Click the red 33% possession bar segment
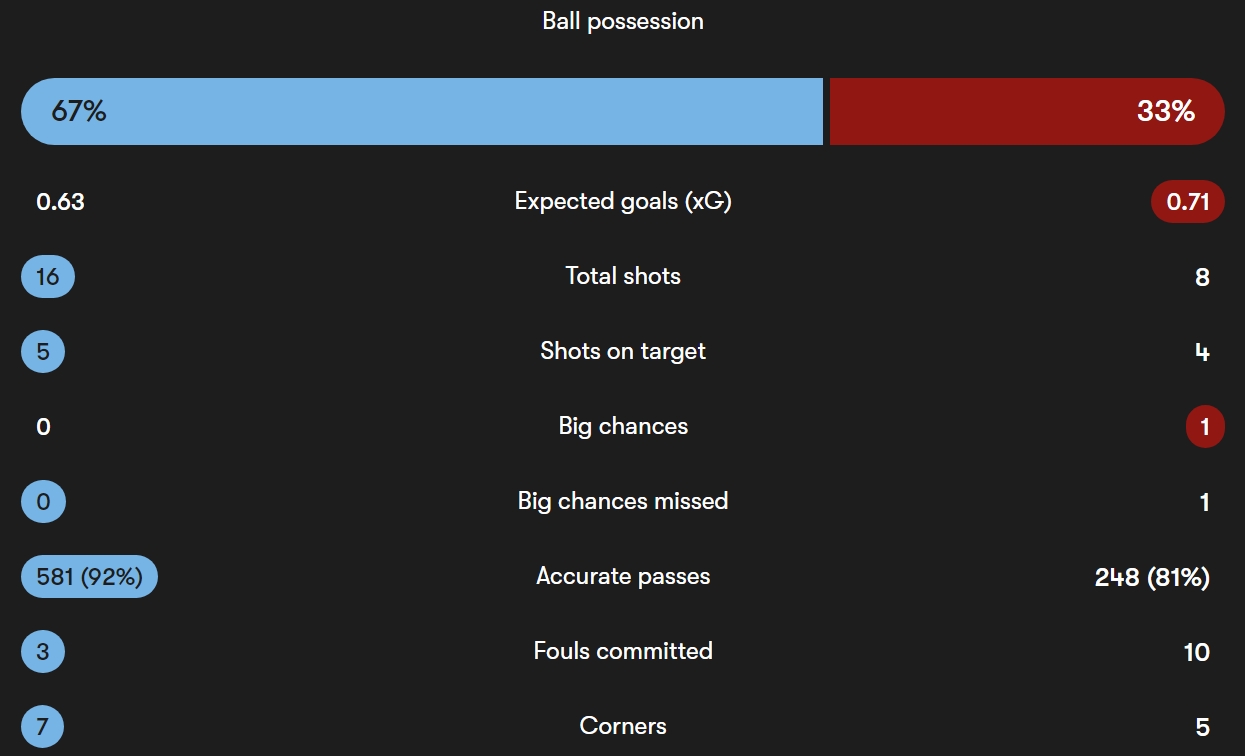This screenshot has height=756, width=1245. point(1025,111)
